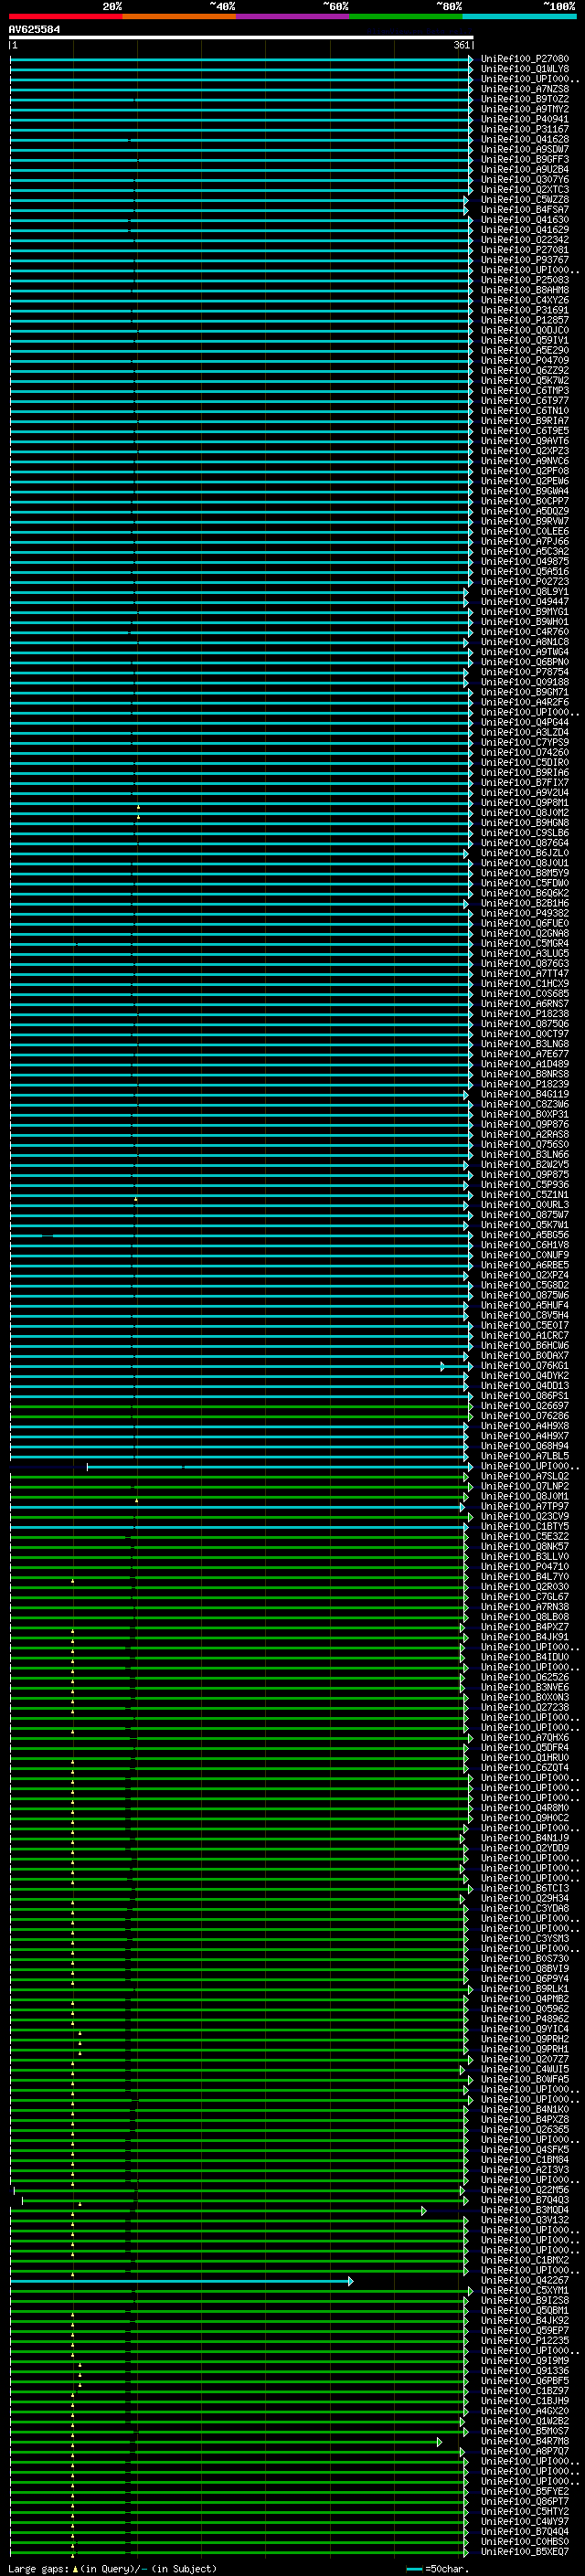This screenshot has width=585, height=2576.
Task: Select the UniRef100_P31691 row label
Action: click(524, 310)
